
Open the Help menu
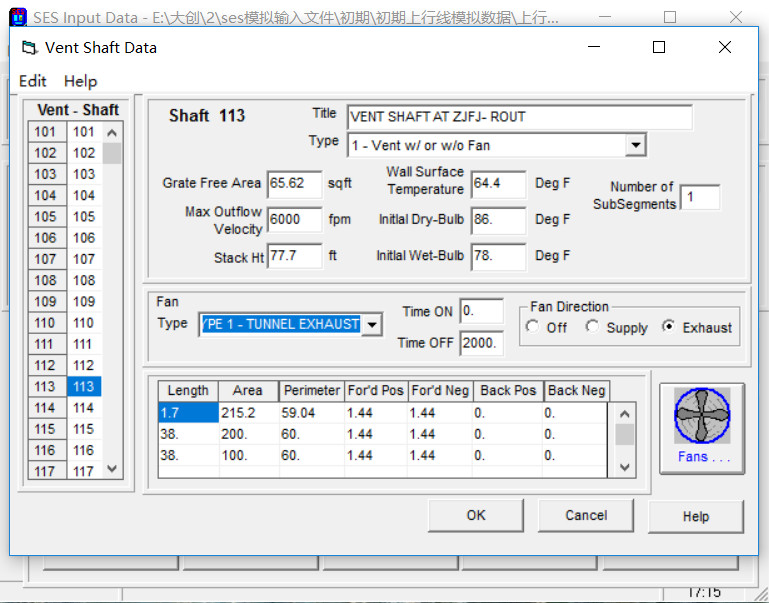[x=80, y=81]
